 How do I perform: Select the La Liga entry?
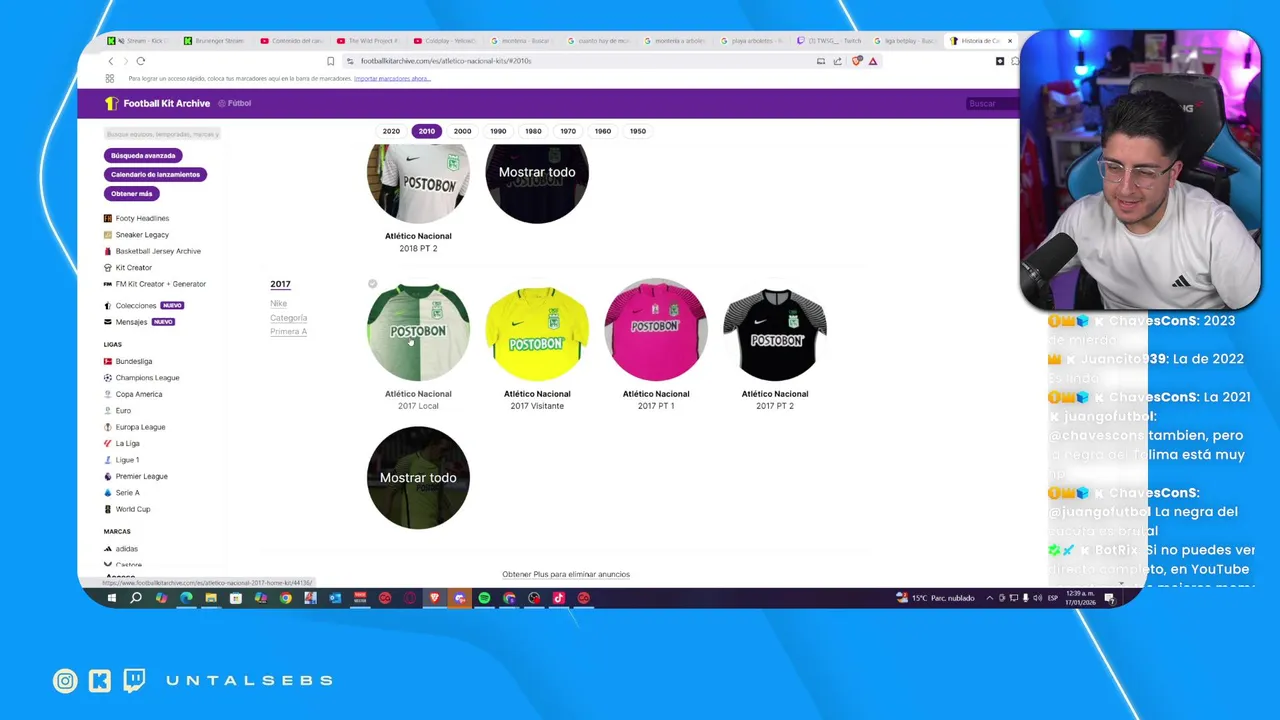click(x=126, y=443)
